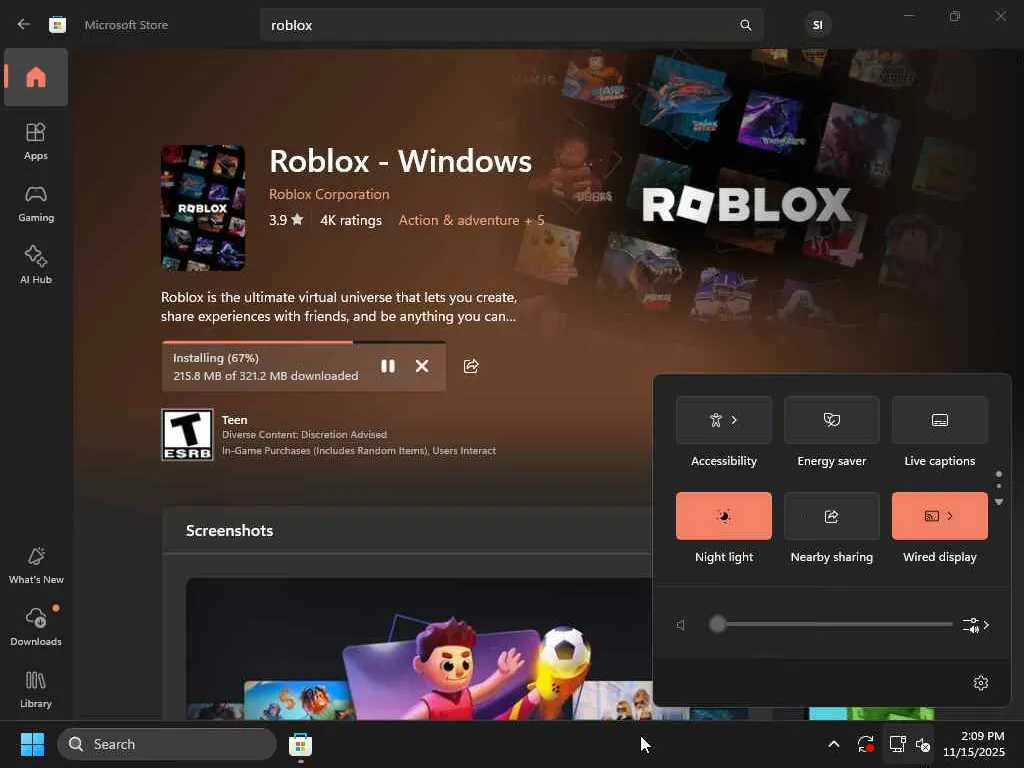Turn off Night light
The image size is (1024, 768).
tap(724, 516)
